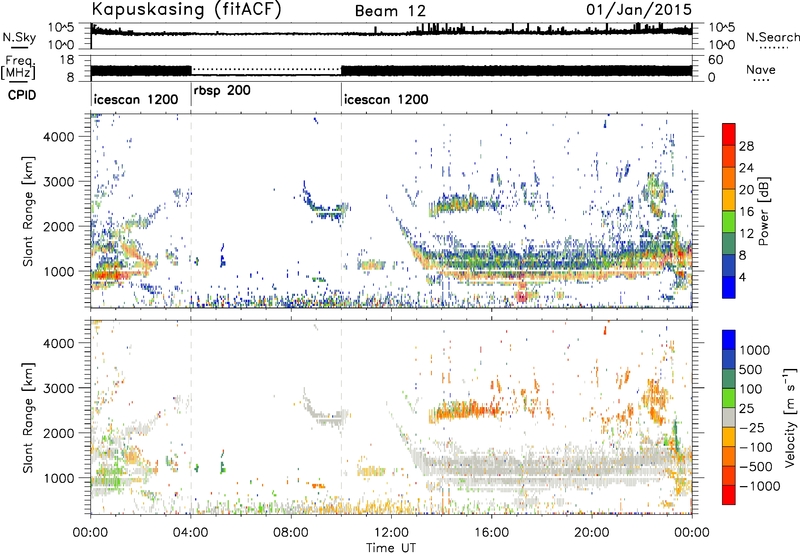Screen dimensions: 800x554
Task: Click the date "01/Jan/2015"
Action: coord(639,10)
